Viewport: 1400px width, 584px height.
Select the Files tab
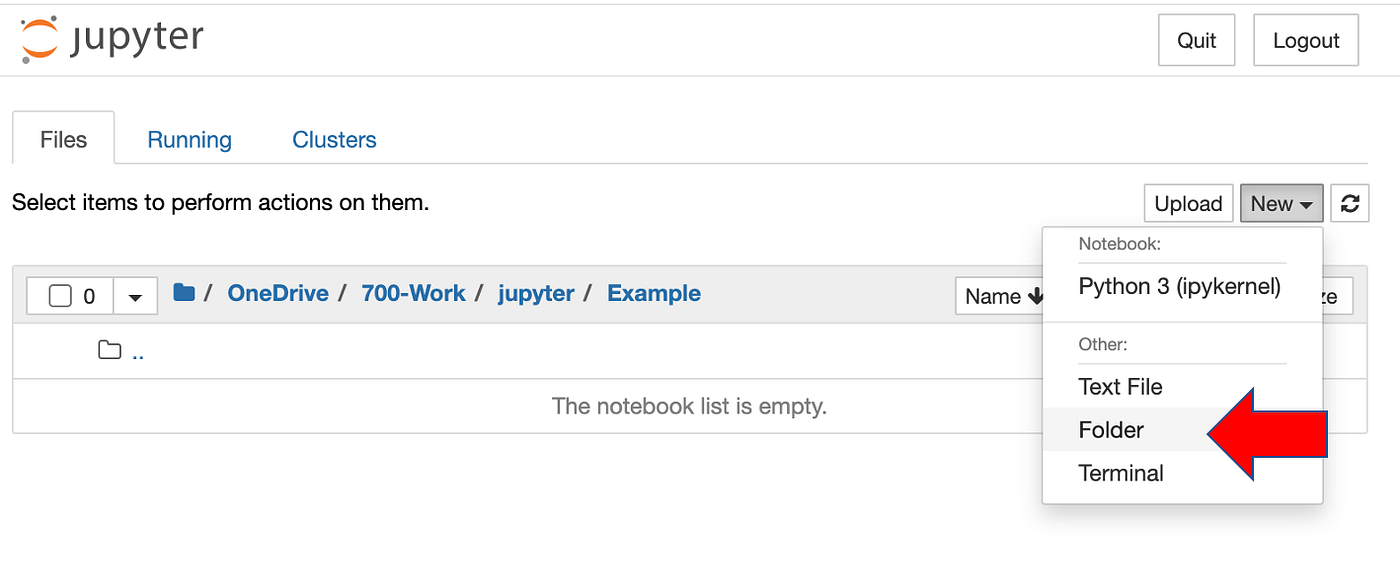pyautogui.click(x=63, y=139)
